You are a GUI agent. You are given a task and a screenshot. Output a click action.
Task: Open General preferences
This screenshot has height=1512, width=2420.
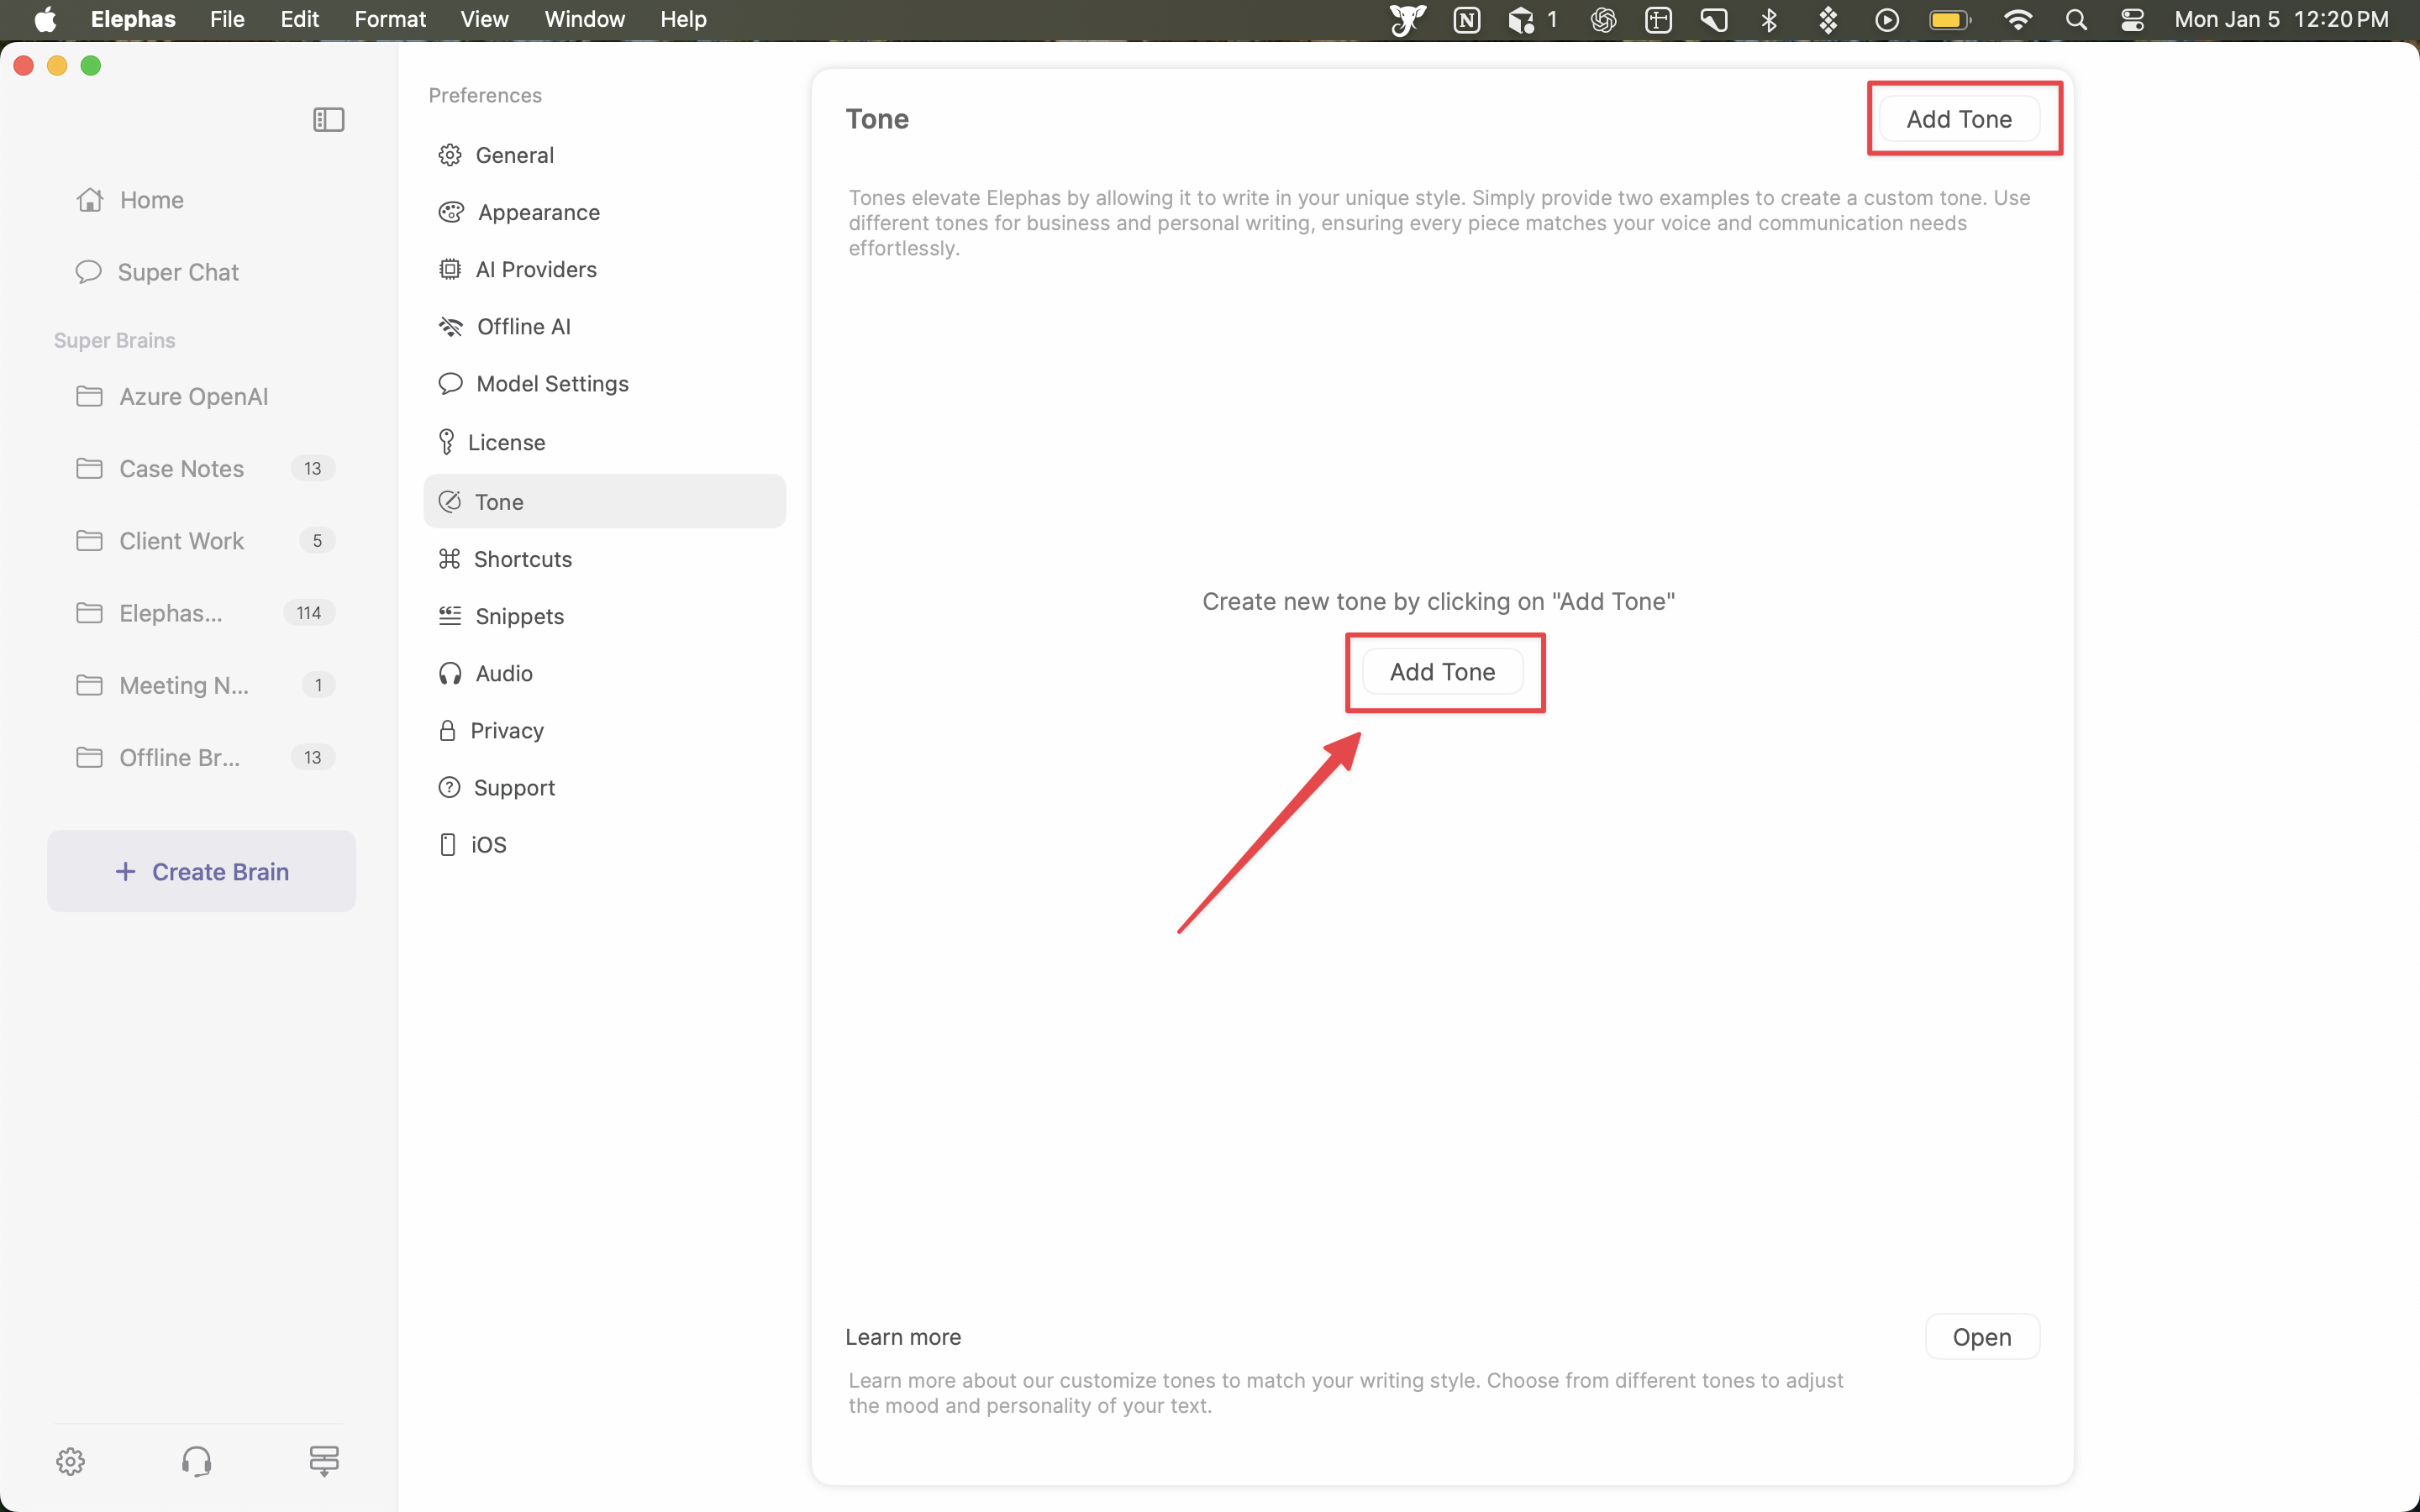604,155
